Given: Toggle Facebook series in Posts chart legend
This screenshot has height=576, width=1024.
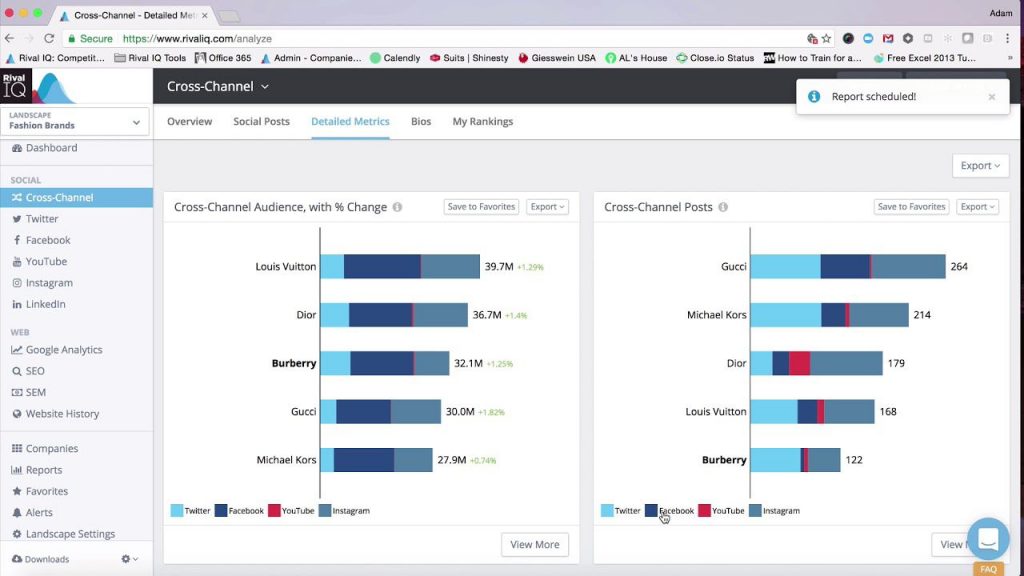Looking at the screenshot, I should tap(670, 511).
